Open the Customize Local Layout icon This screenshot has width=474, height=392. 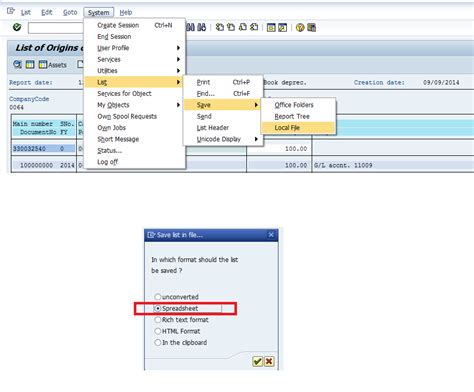pyautogui.click(x=312, y=28)
